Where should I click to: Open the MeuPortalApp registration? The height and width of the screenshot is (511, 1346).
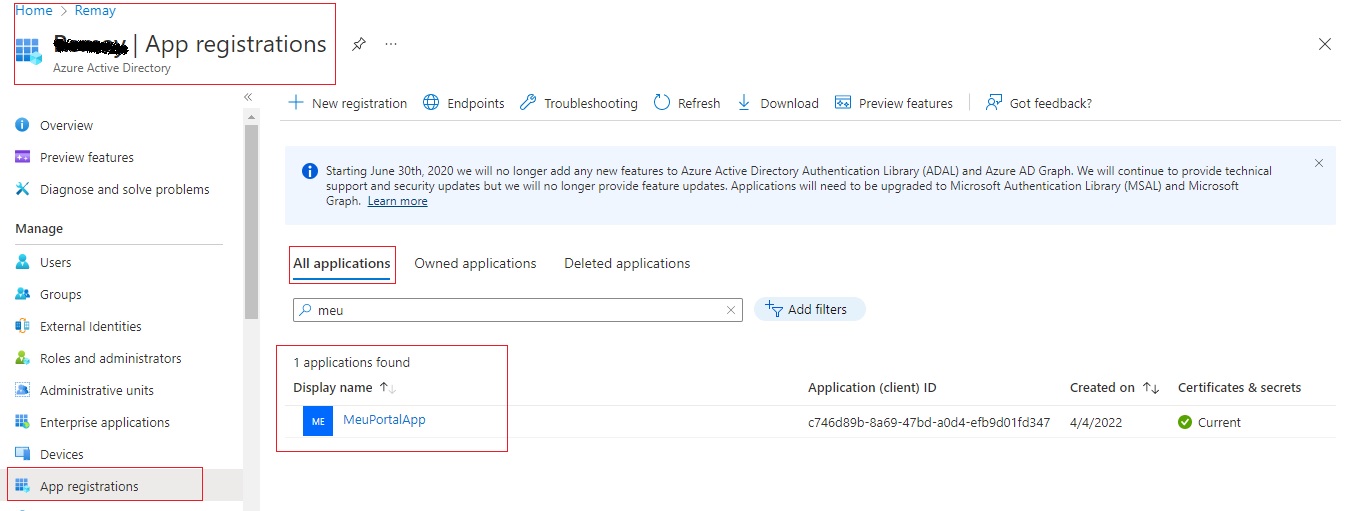(384, 420)
